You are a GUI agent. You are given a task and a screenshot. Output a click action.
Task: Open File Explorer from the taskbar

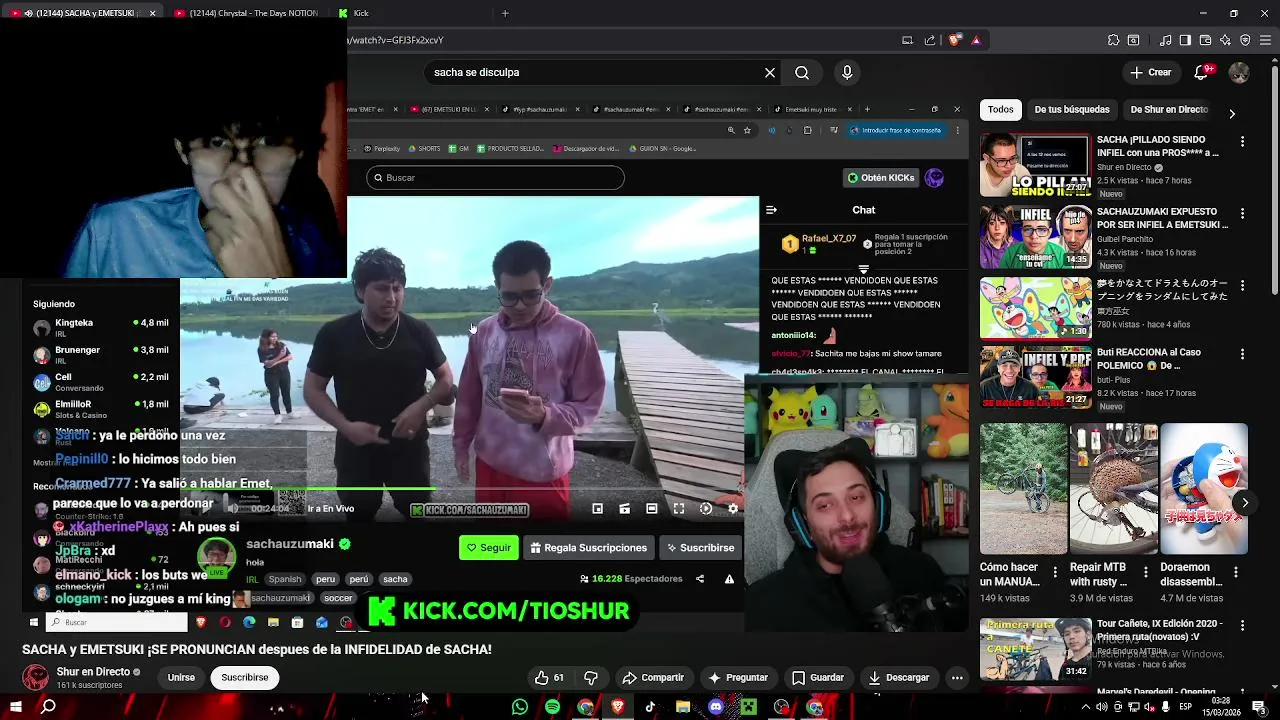click(683, 707)
